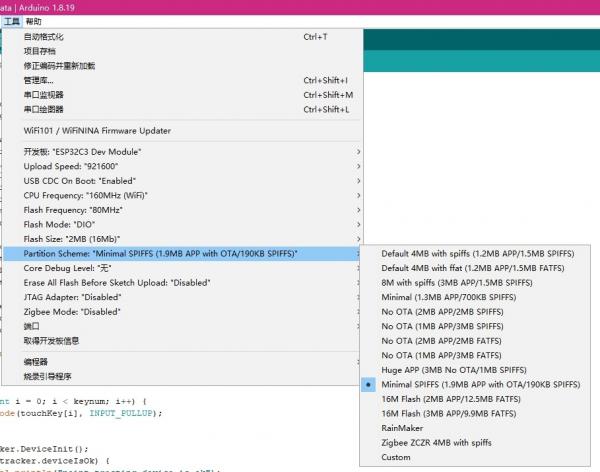This screenshot has width=600, height=472.
Task: Select 16M Flash (3MB APP/9.9MB FATFS)
Action: (475, 413)
